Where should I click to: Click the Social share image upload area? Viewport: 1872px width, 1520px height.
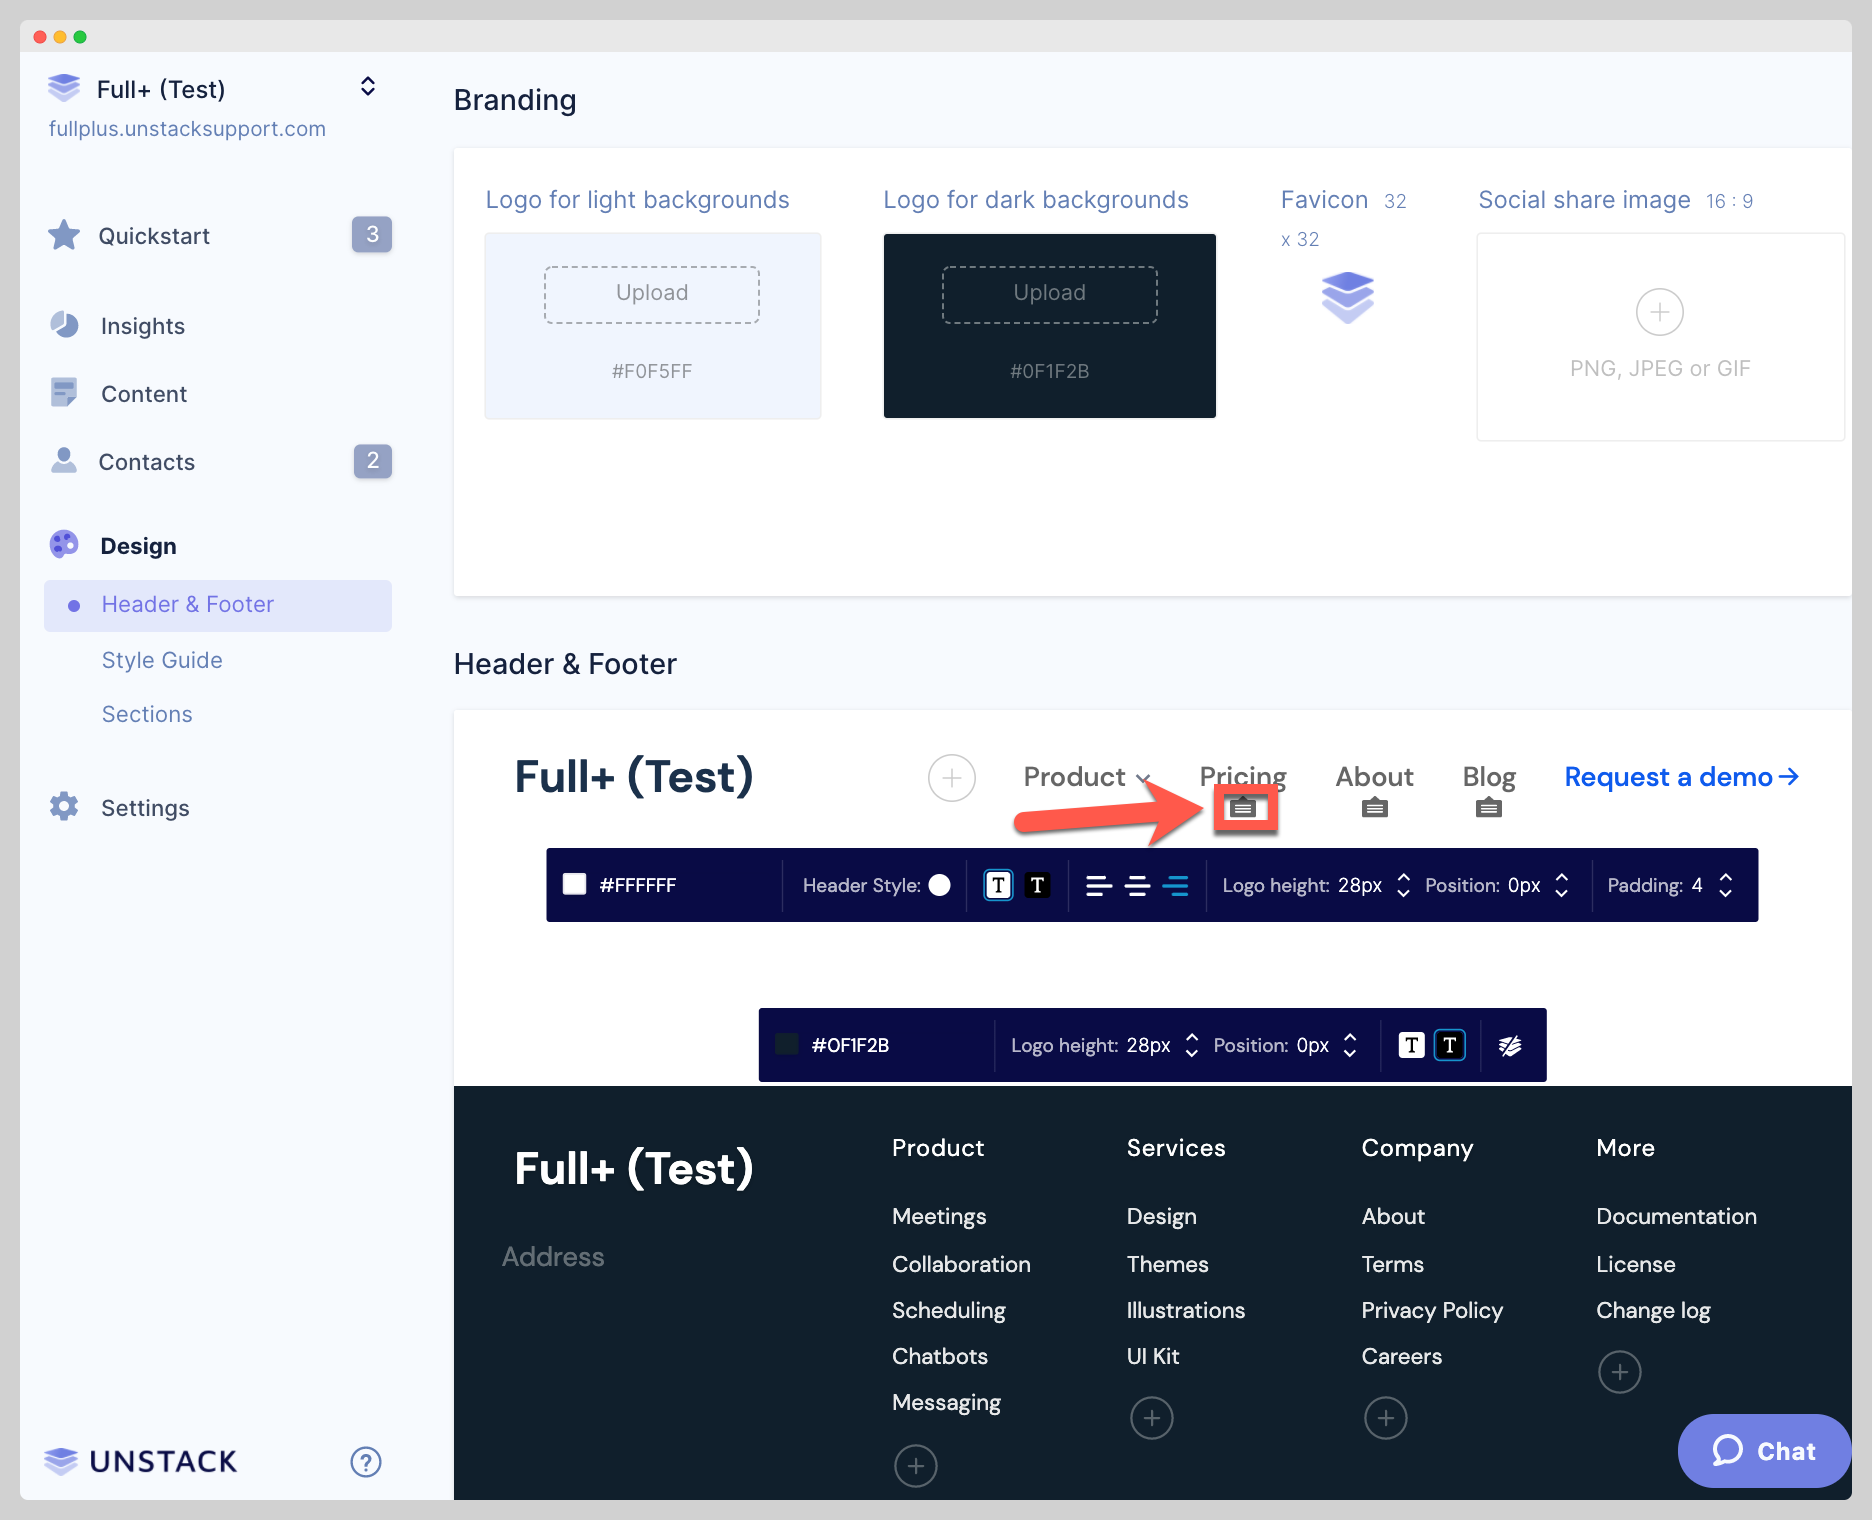[x=1659, y=336]
